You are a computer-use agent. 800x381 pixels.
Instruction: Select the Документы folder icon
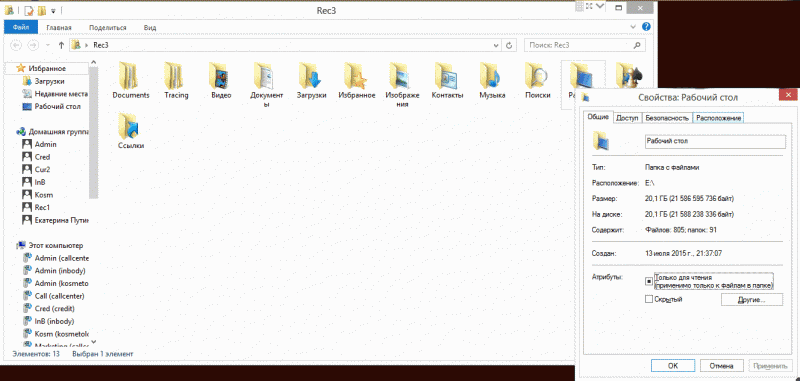(266, 75)
